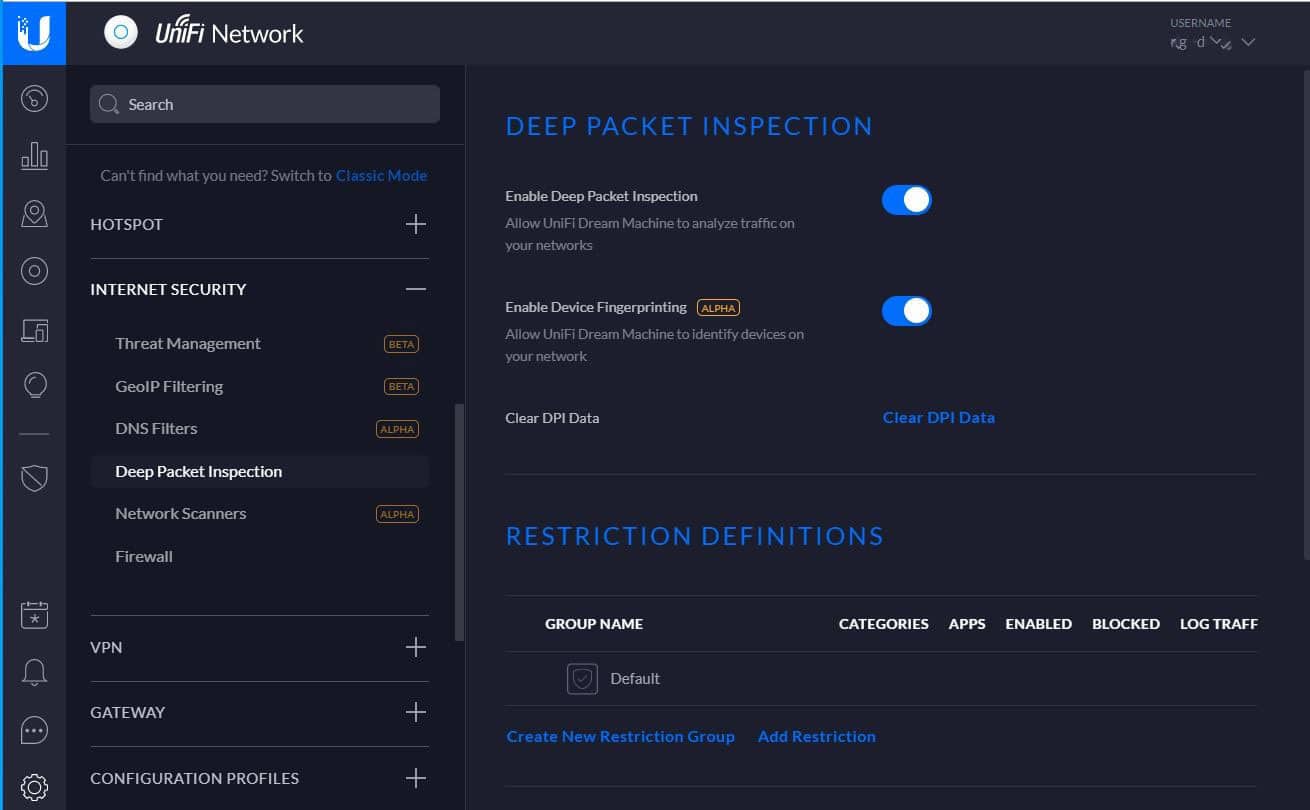The image size is (1310, 810).
Task: Turn off the Device Fingerprinting toggle
Action: coord(906,311)
